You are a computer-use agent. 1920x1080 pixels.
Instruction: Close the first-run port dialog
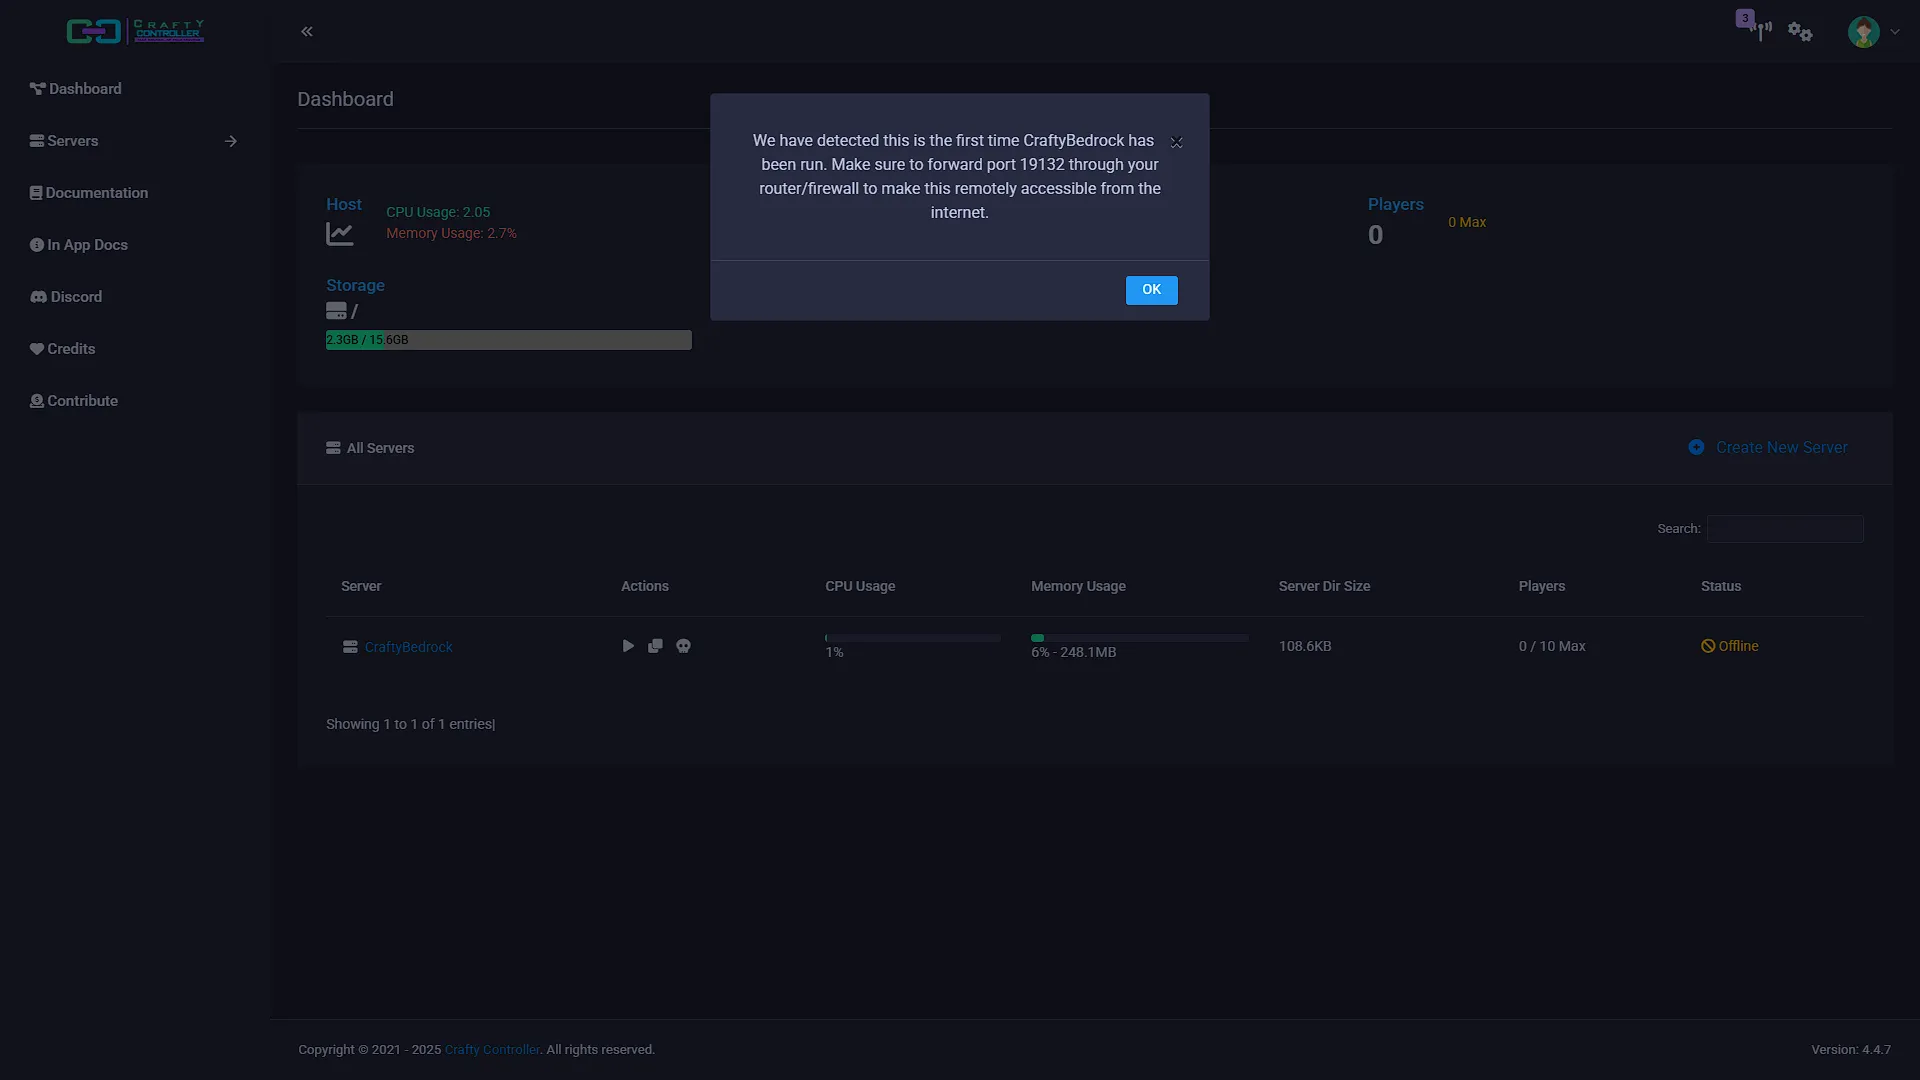click(1177, 142)
